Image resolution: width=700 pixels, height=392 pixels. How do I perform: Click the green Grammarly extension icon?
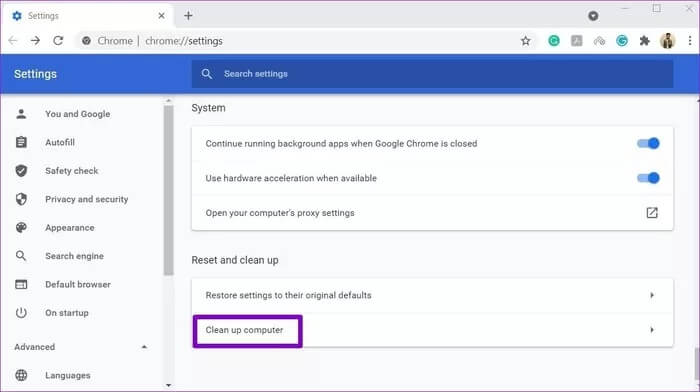pyautogui.click(x=554, y=41)
